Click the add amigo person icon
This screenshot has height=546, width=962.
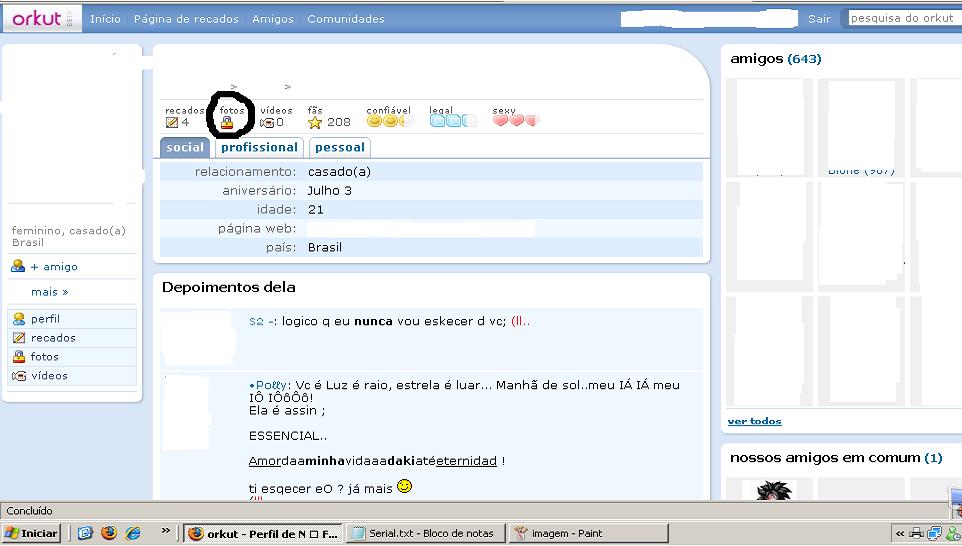point(18,266)
